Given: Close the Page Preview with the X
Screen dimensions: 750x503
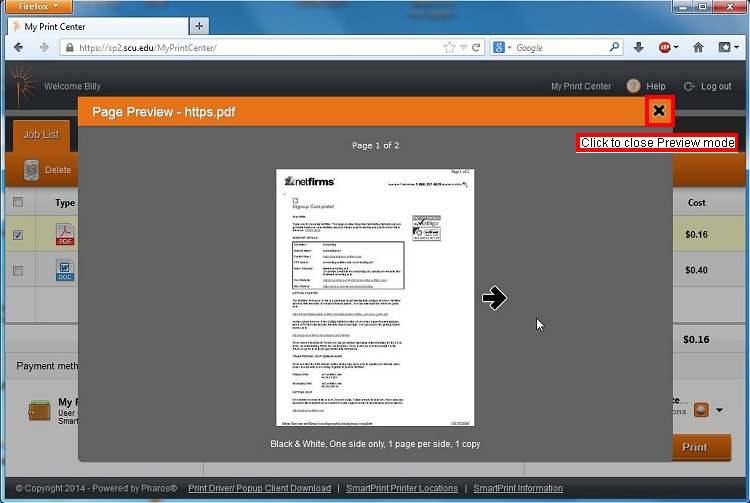Looking at the screenshot, I should pos(659,111).
